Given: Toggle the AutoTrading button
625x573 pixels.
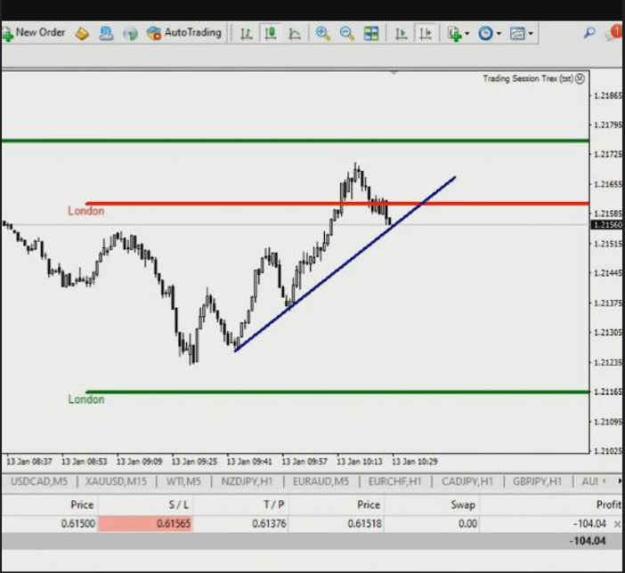Looking at the screenshot, I should 184,33.
